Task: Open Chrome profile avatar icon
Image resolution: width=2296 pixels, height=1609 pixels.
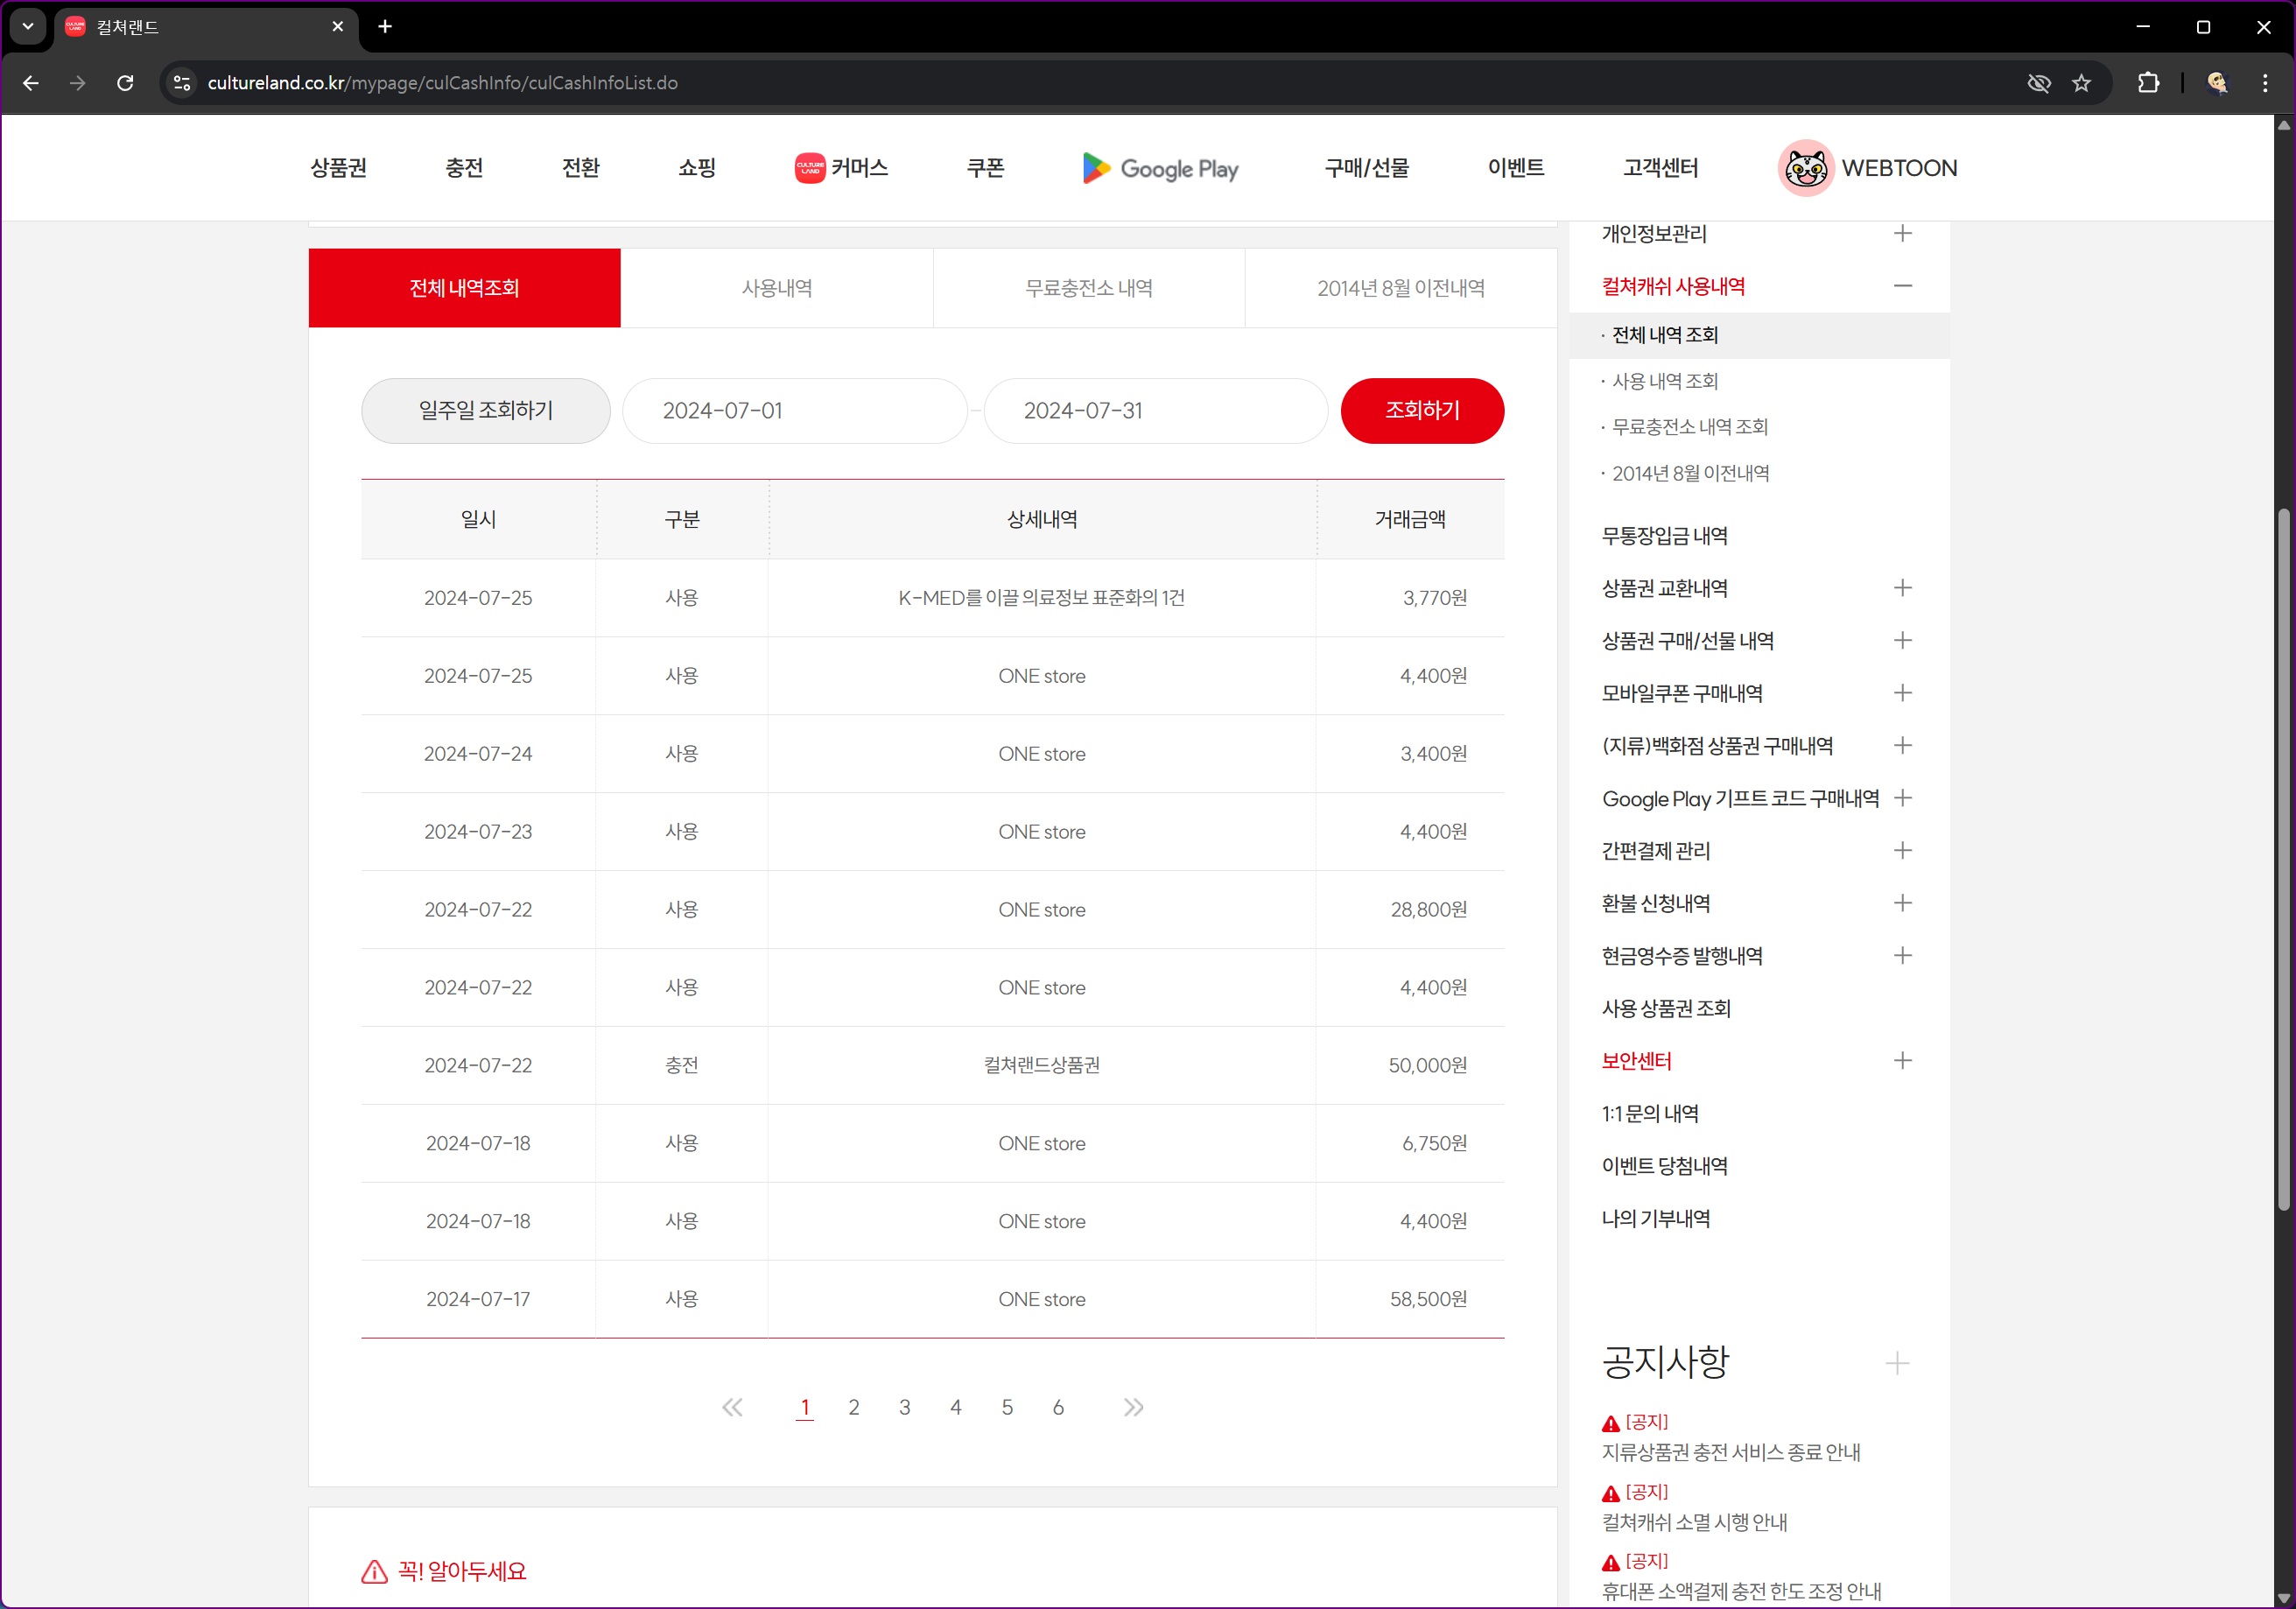Action: tap(2217, 83)
